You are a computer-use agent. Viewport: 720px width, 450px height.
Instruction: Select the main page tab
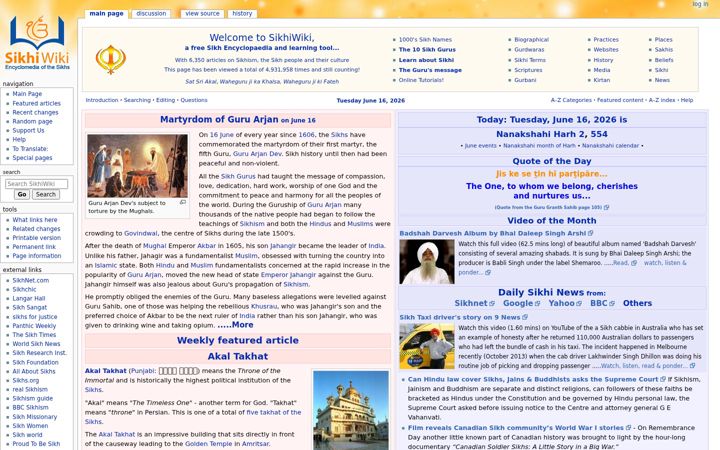point(106,14)
